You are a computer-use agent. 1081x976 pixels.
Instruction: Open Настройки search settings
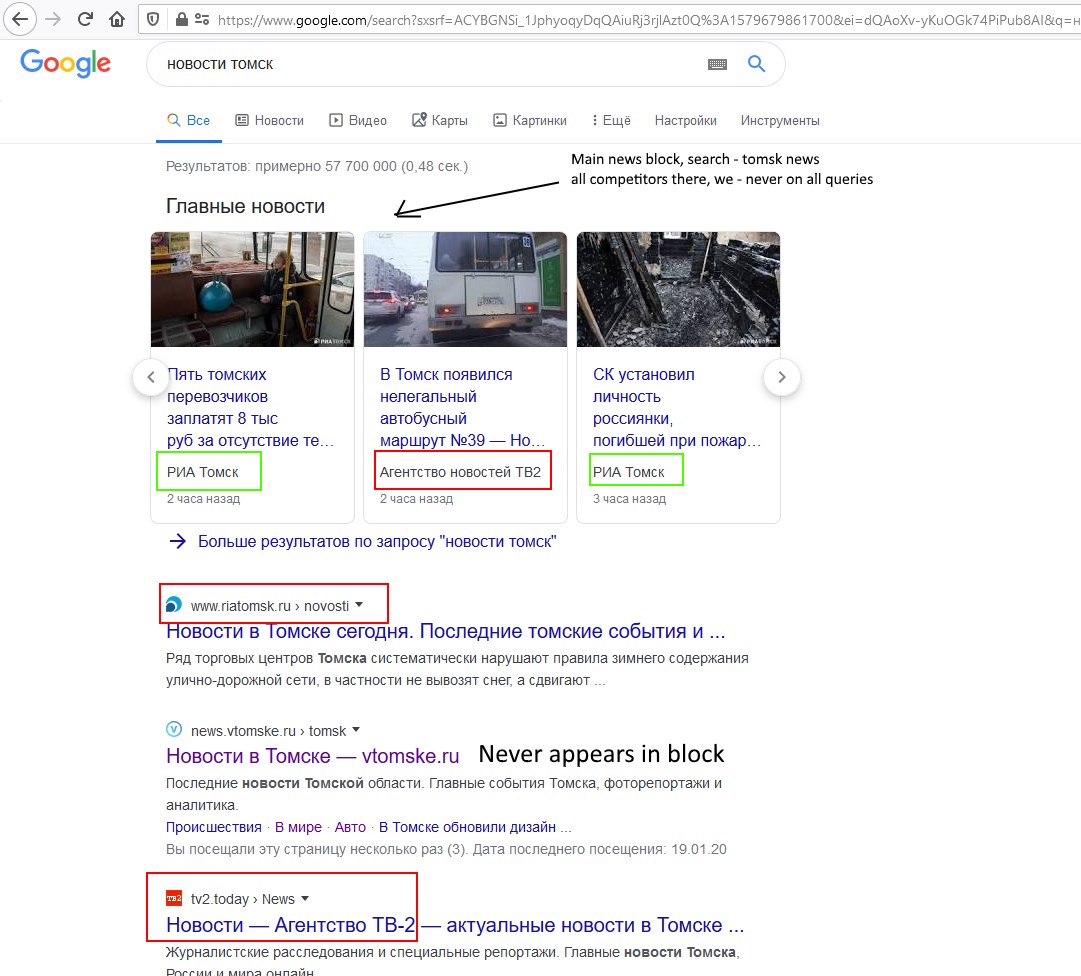click(x=685, y=120)
